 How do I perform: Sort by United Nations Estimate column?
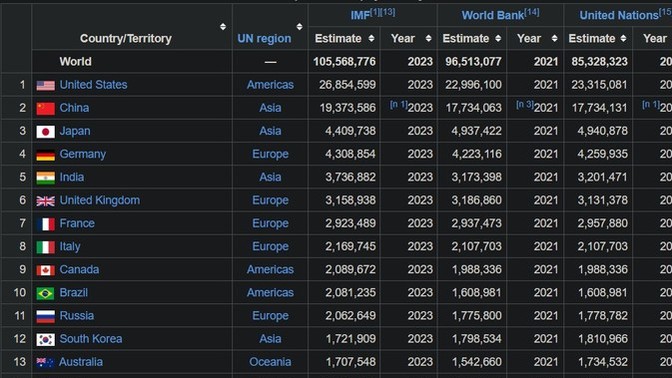[623, 39]
